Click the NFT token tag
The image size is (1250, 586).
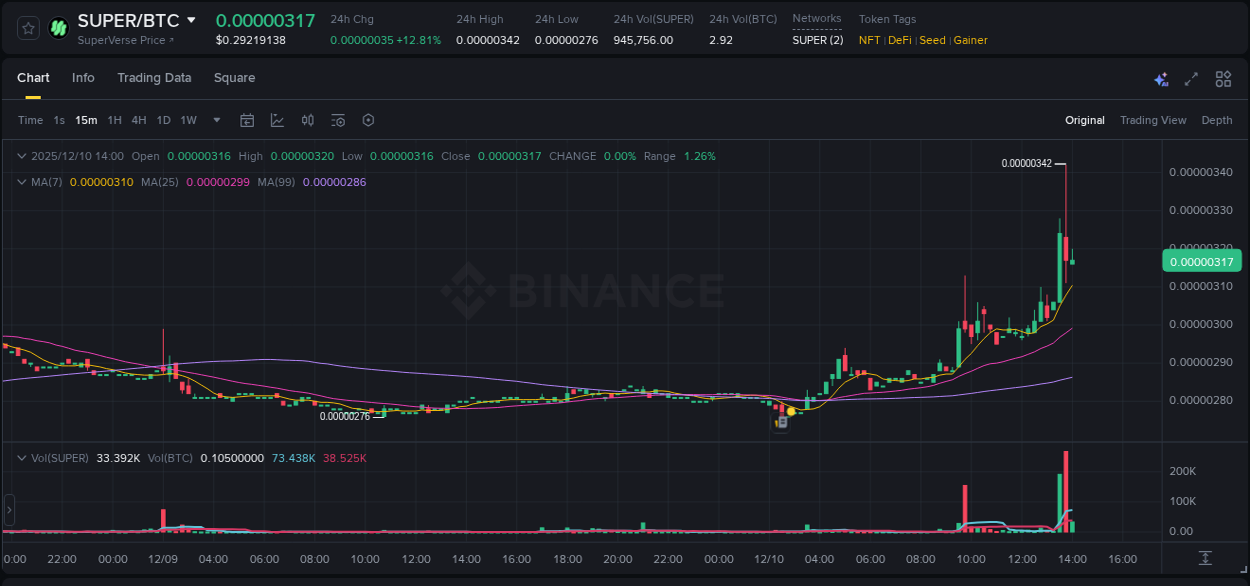867,40
